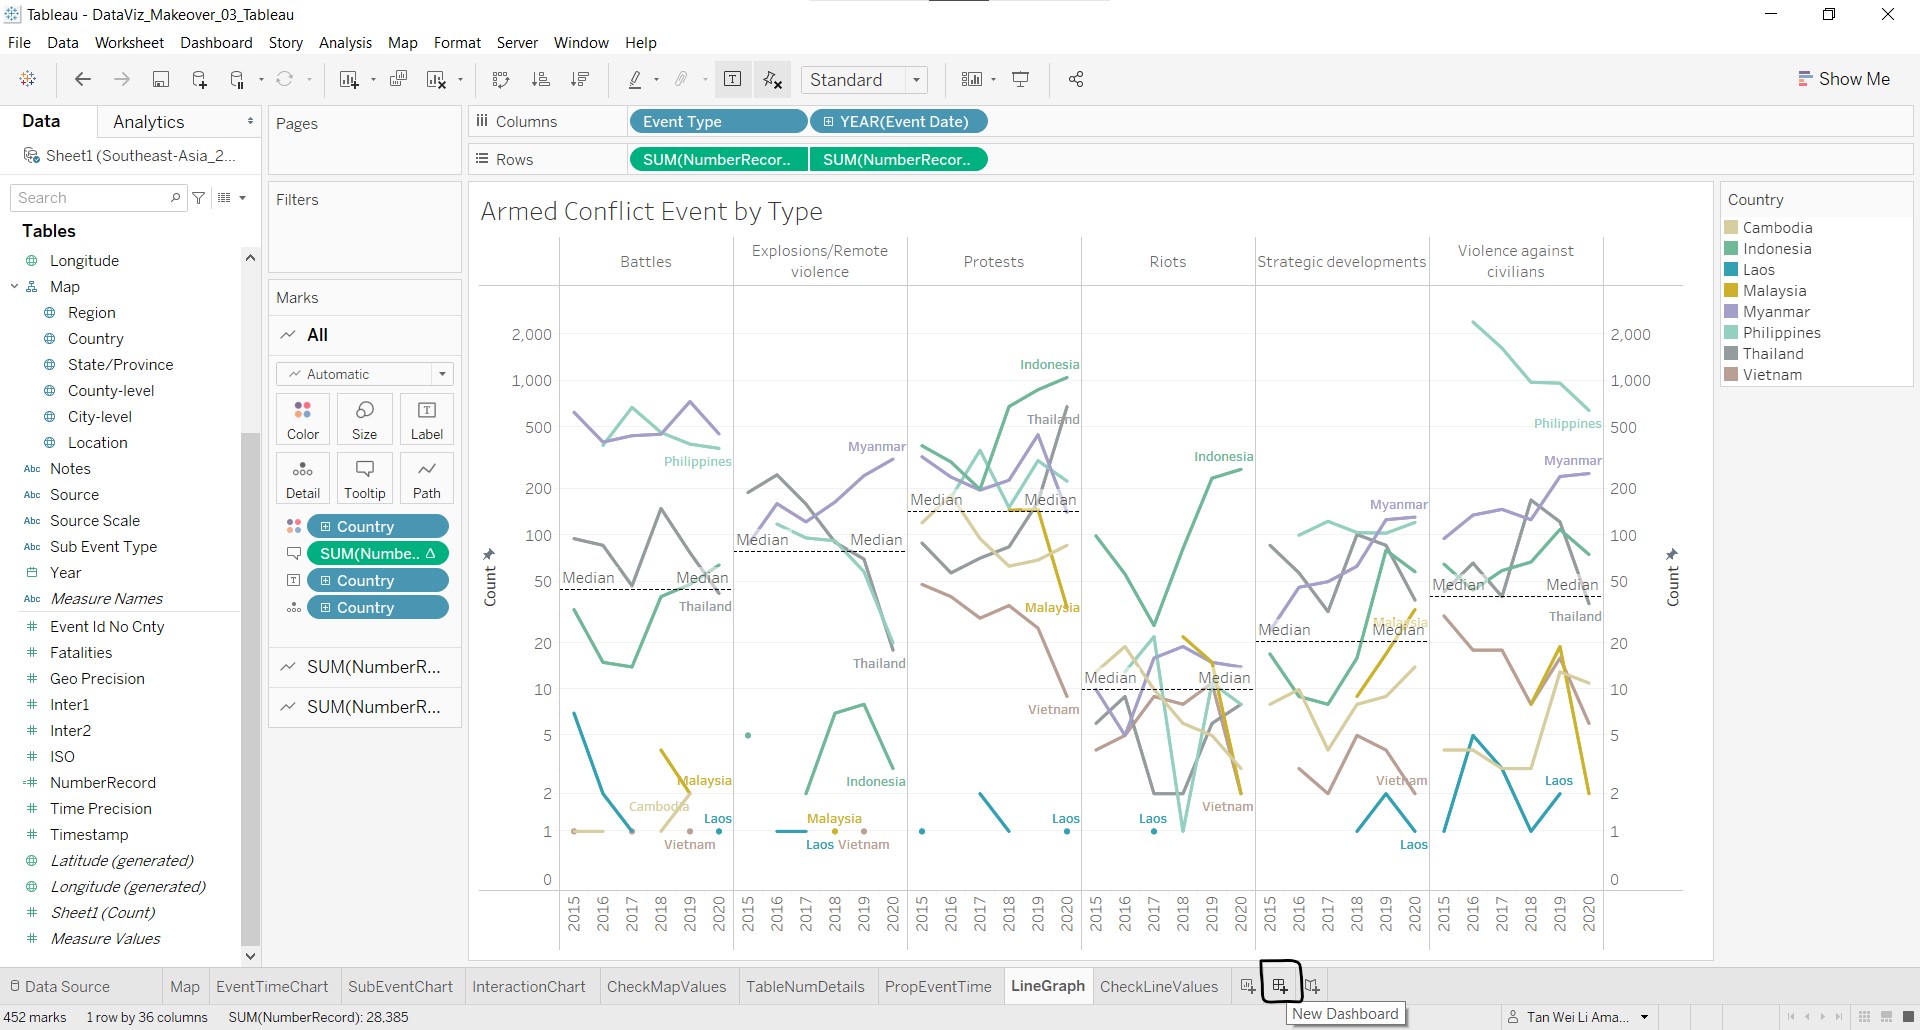Click the Undo back arrow icon

(x=83, y=80)
